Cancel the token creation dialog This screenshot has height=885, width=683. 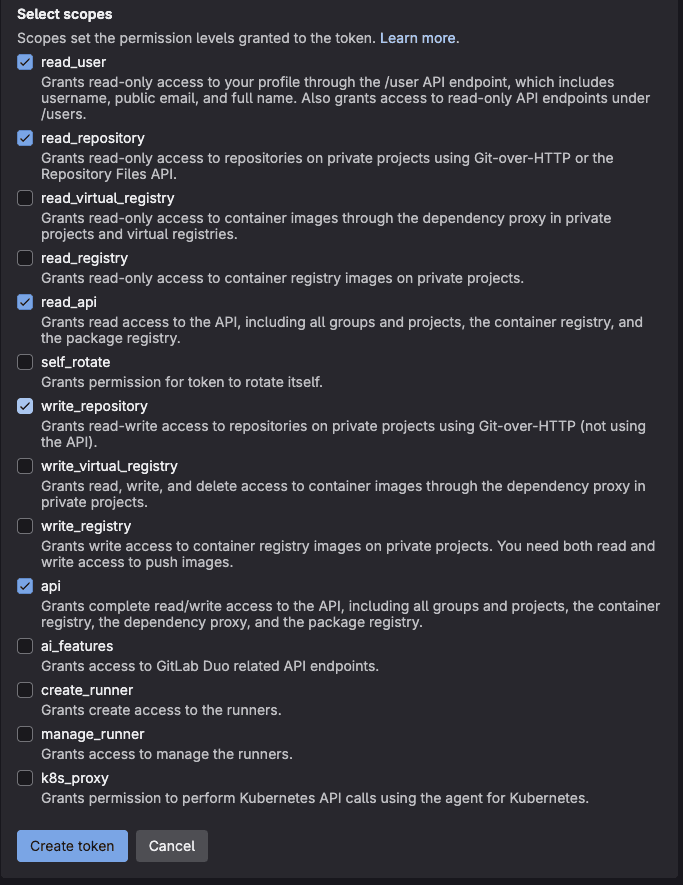pos(171,845)
